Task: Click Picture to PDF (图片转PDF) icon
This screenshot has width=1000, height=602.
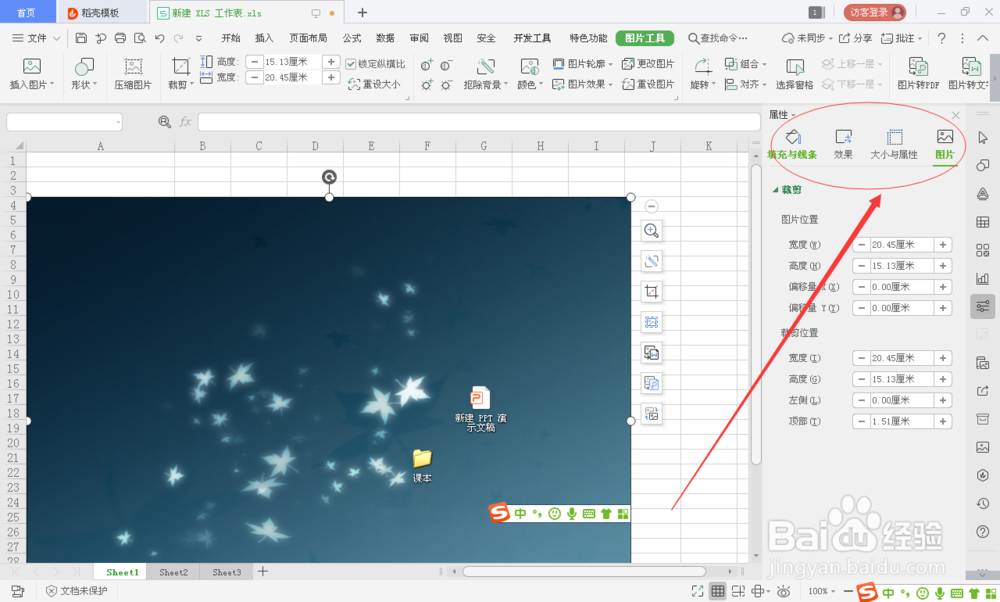Action: 918,66
